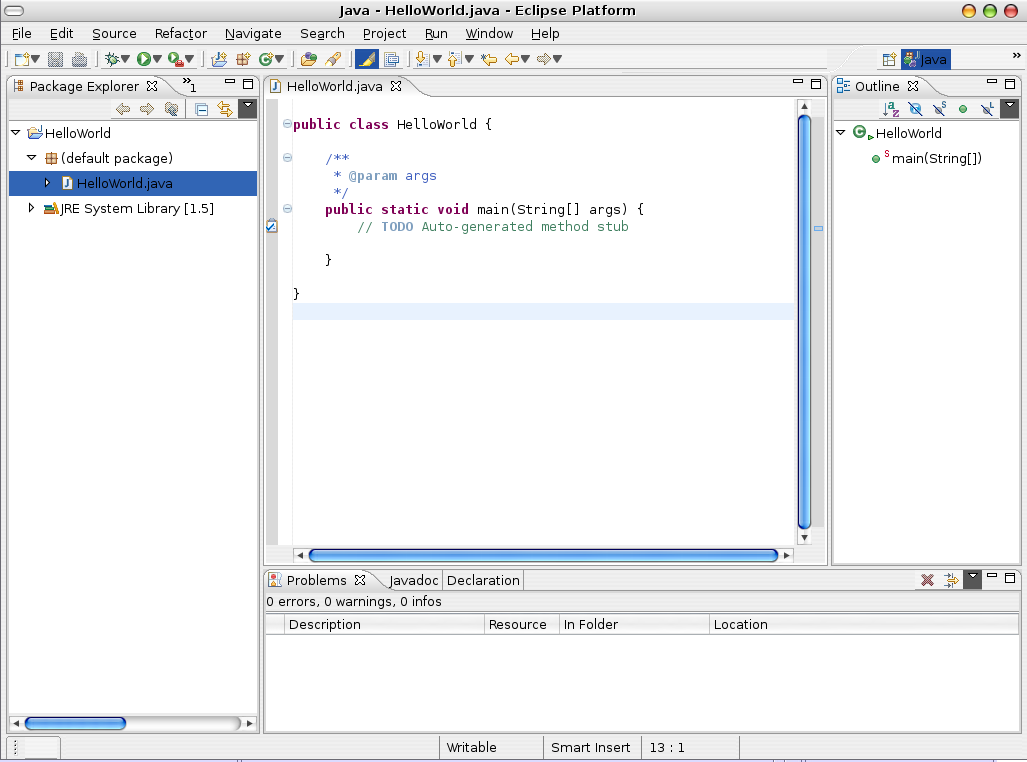The height and width of the screenshot is (762, 1027).
Task: Toggle Hide Local Types in Outline
Action: 987,109
